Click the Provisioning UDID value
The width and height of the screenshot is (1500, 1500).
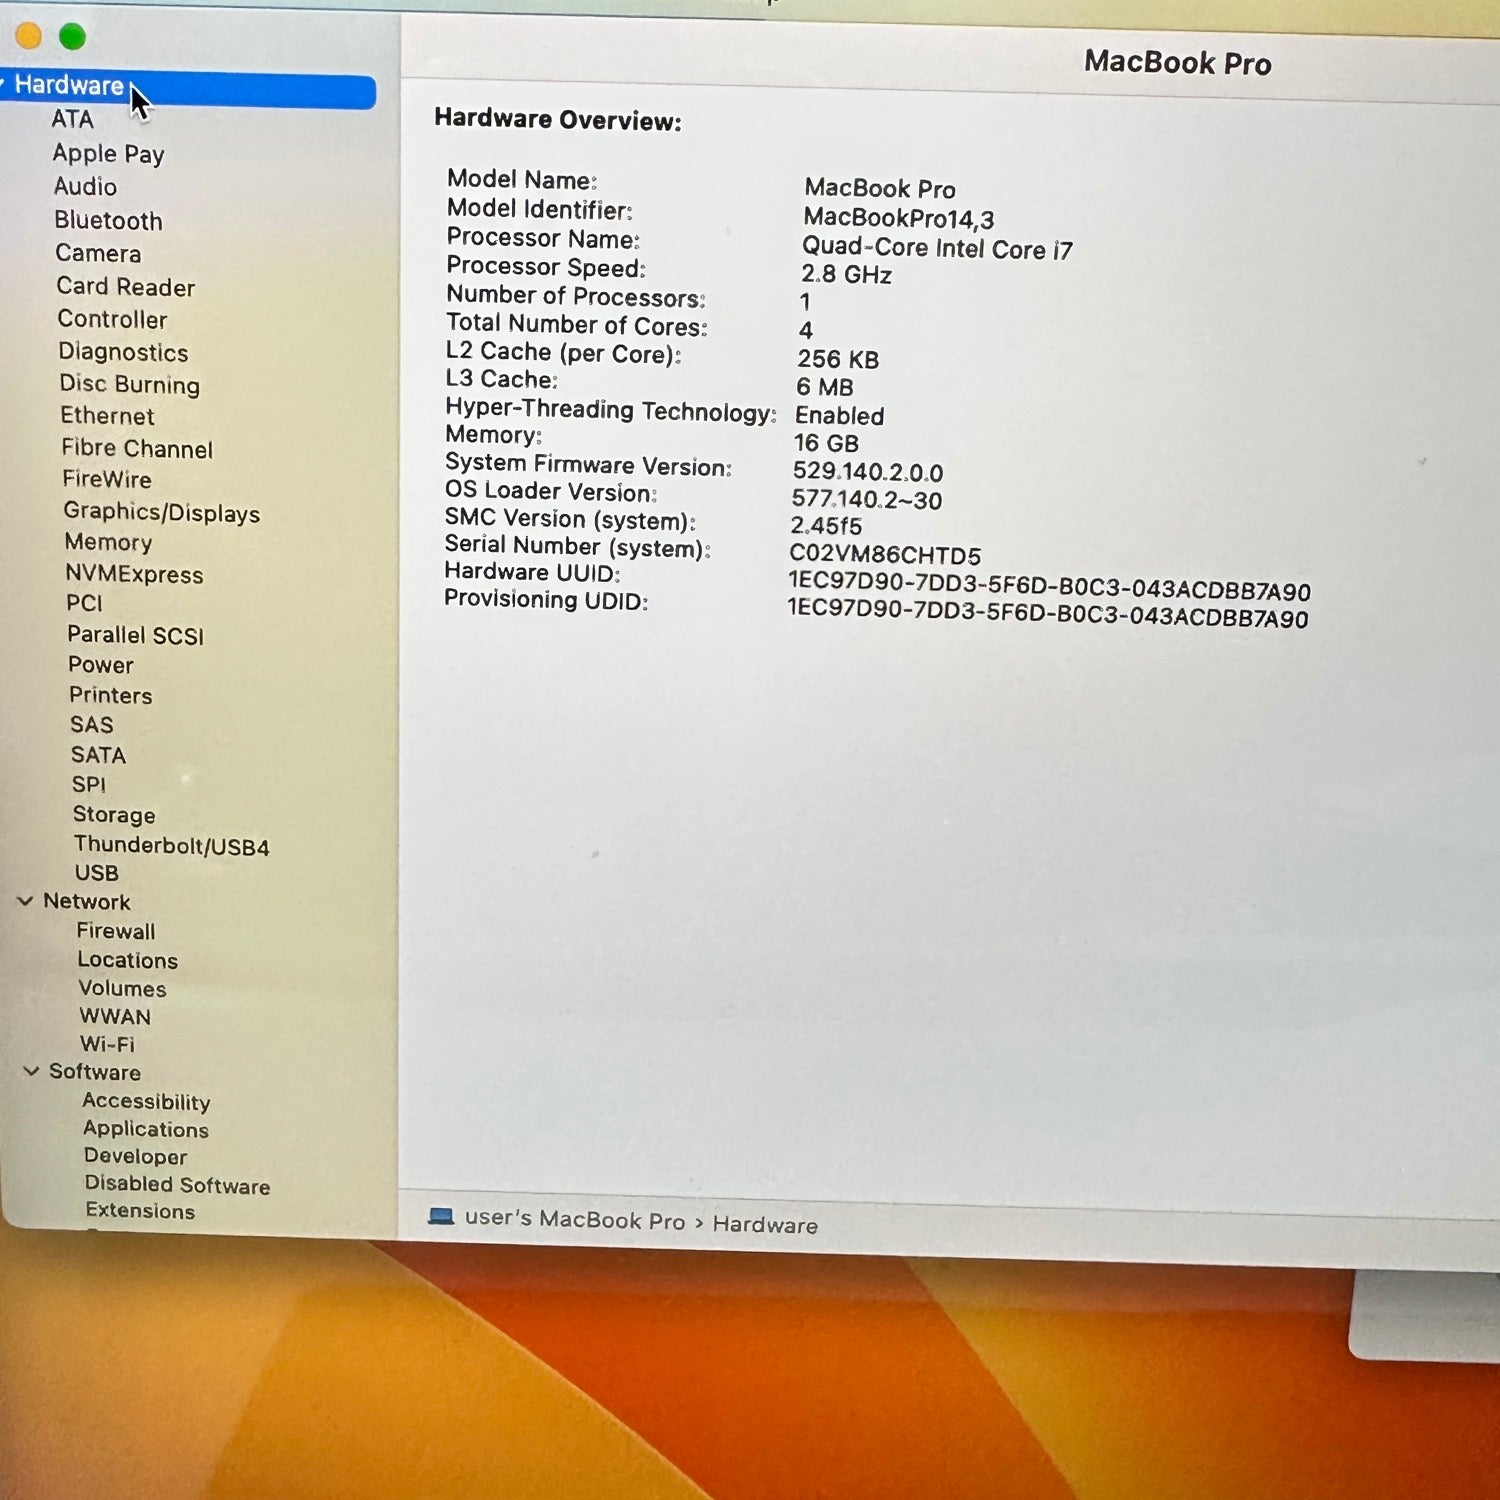1047,612
